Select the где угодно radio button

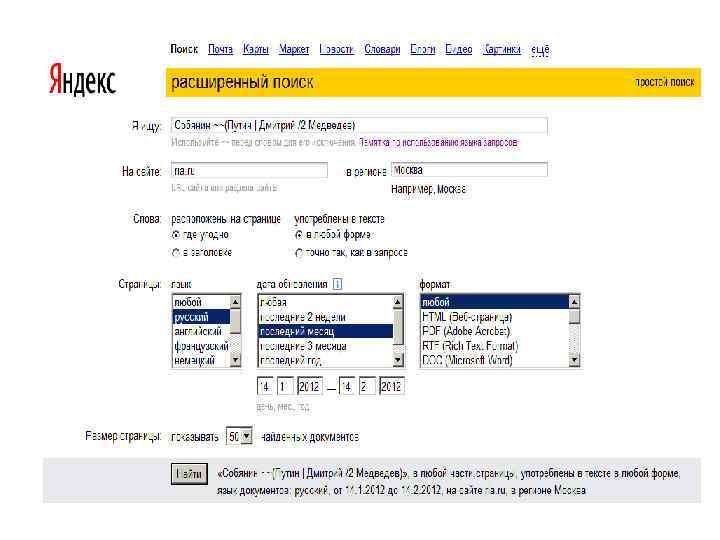click(175, 235)
